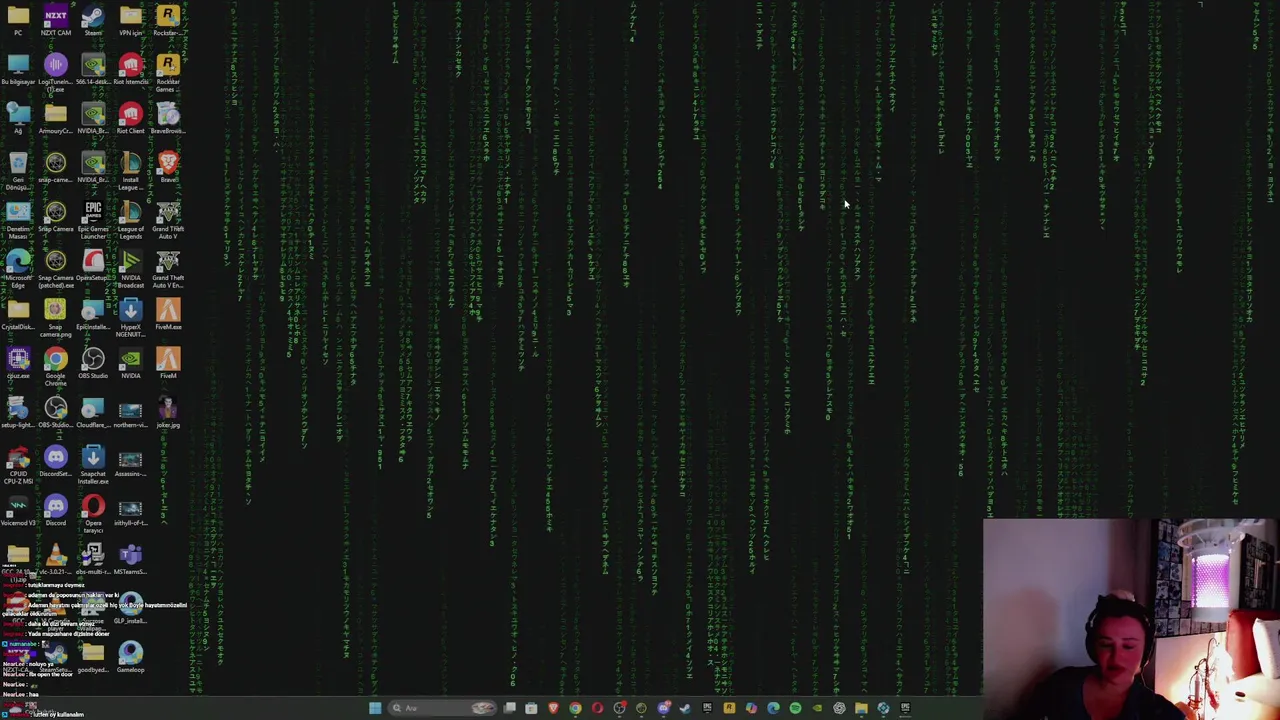This screenshot has height=720, width=1280.
Task: Select the BraveBrowser installer icon
Action: [168, 118]
